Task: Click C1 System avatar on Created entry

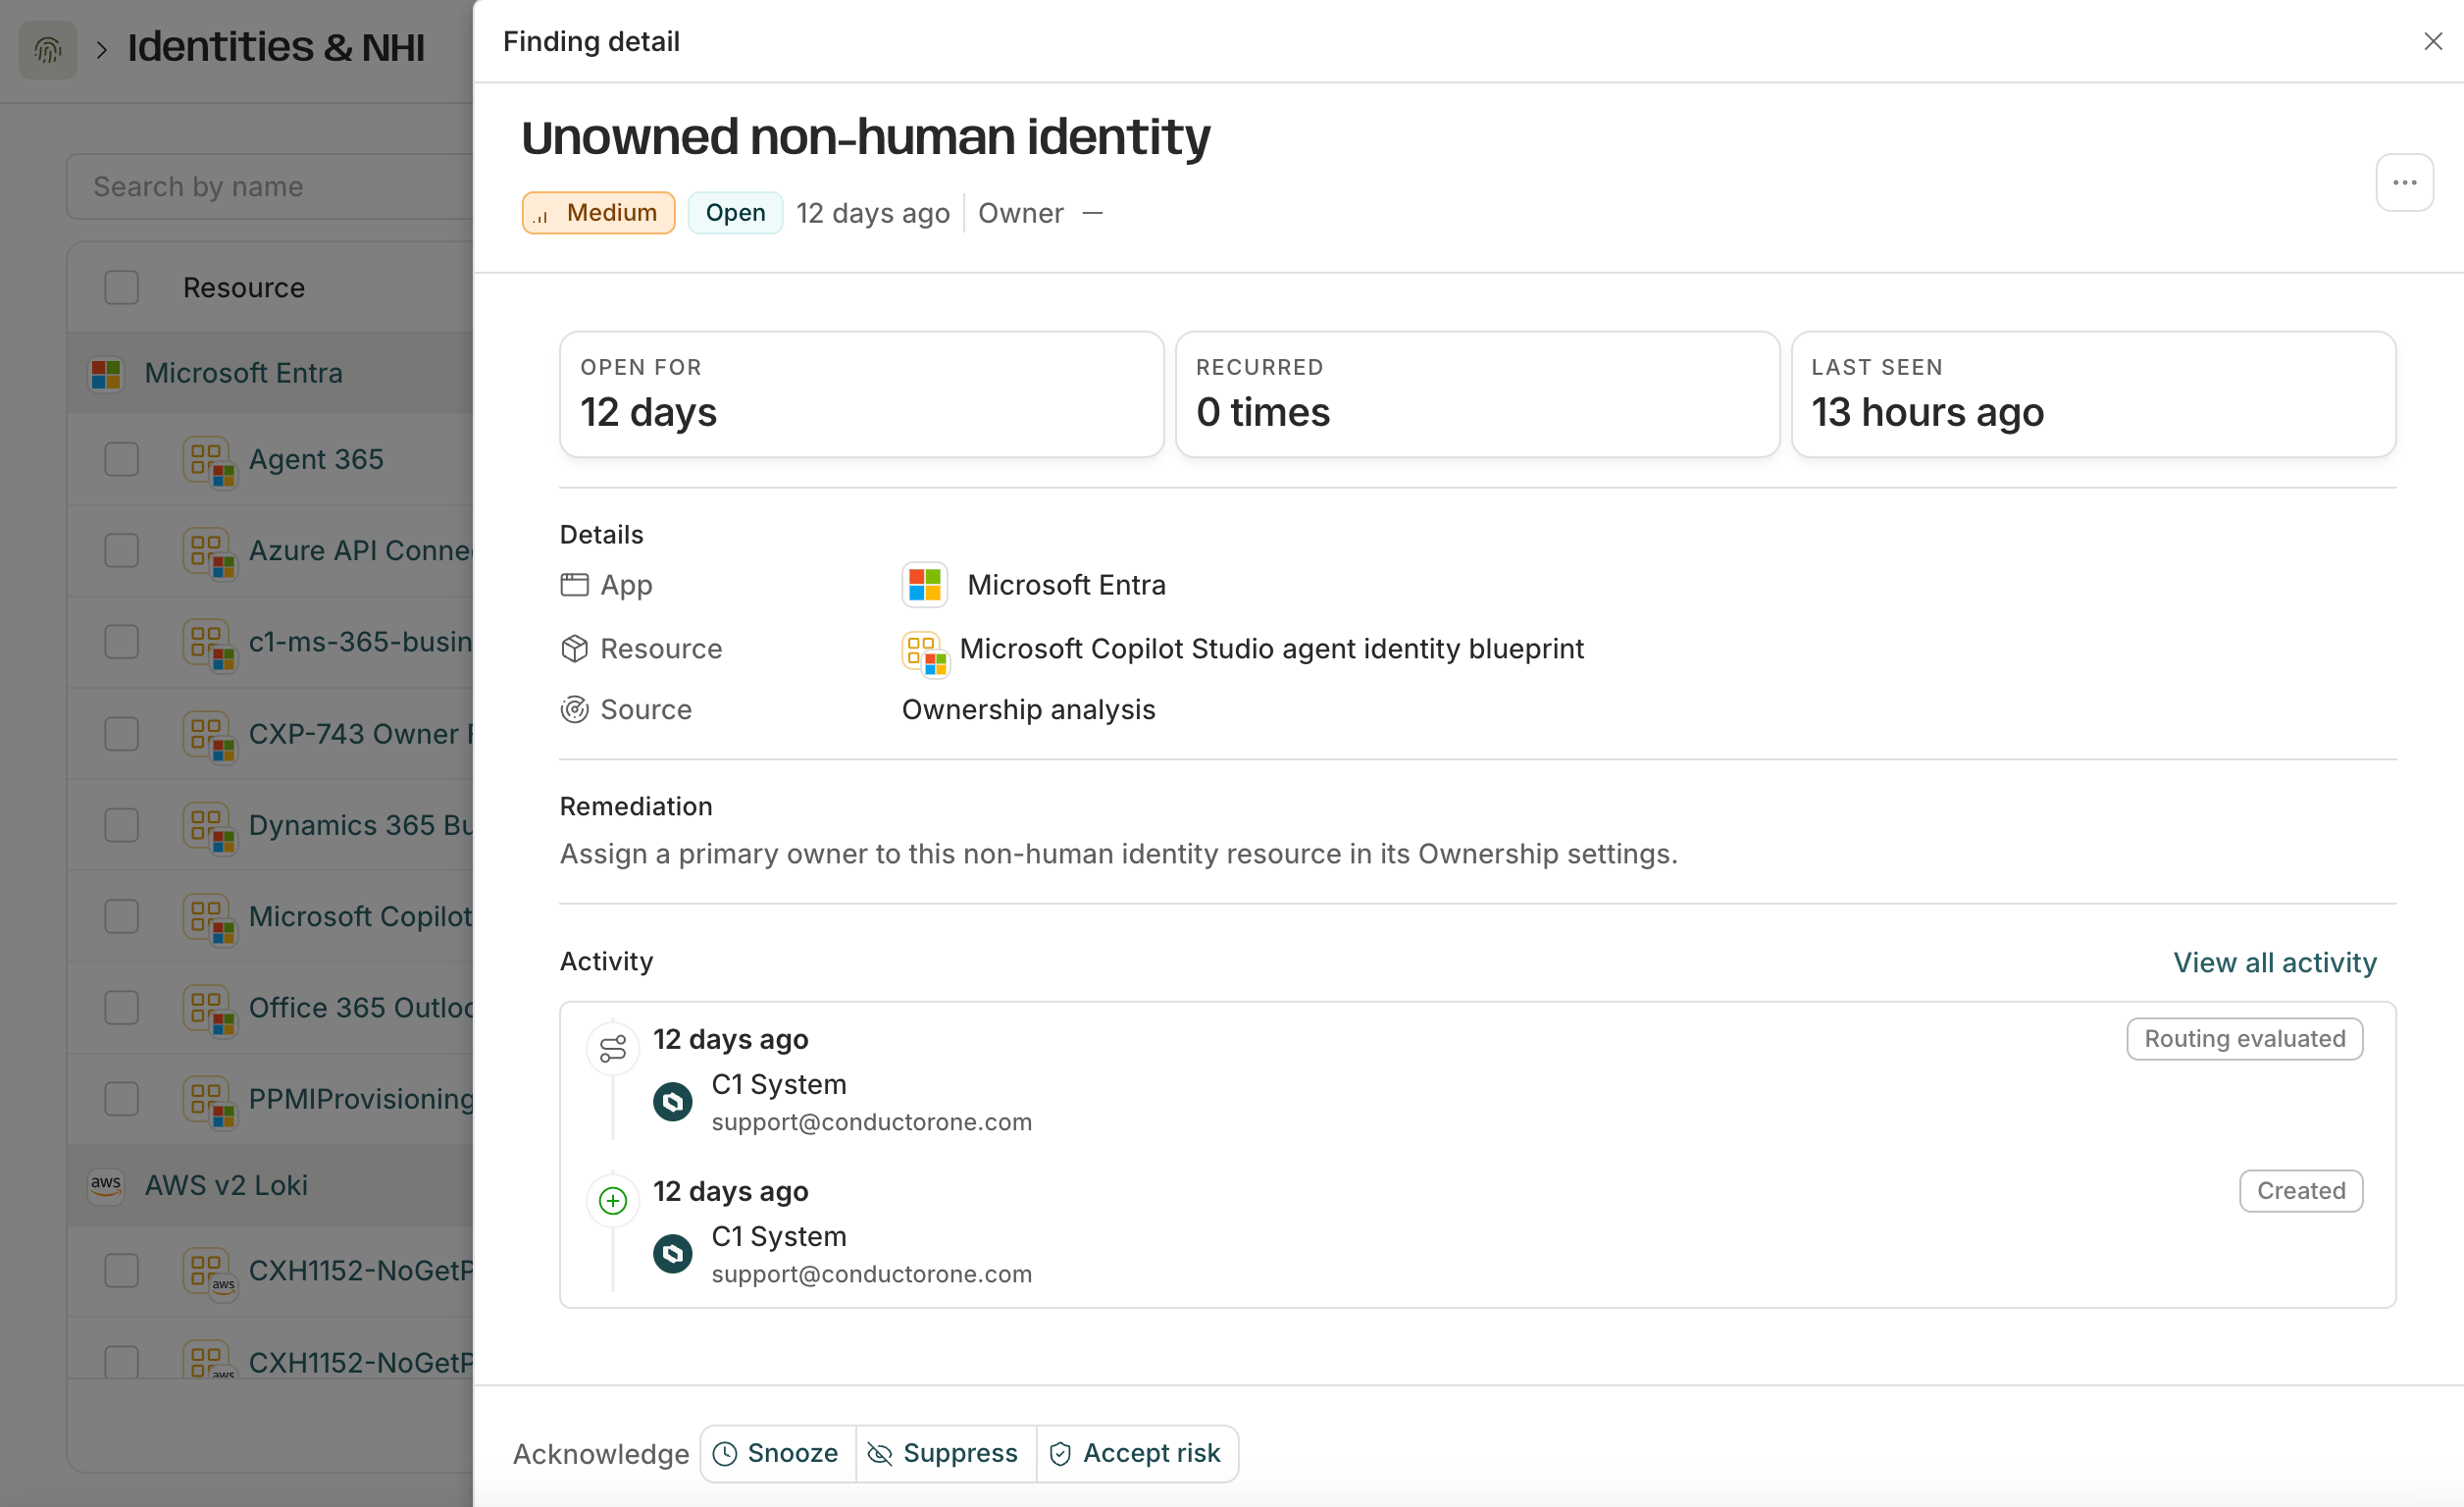Action: 673,1253
